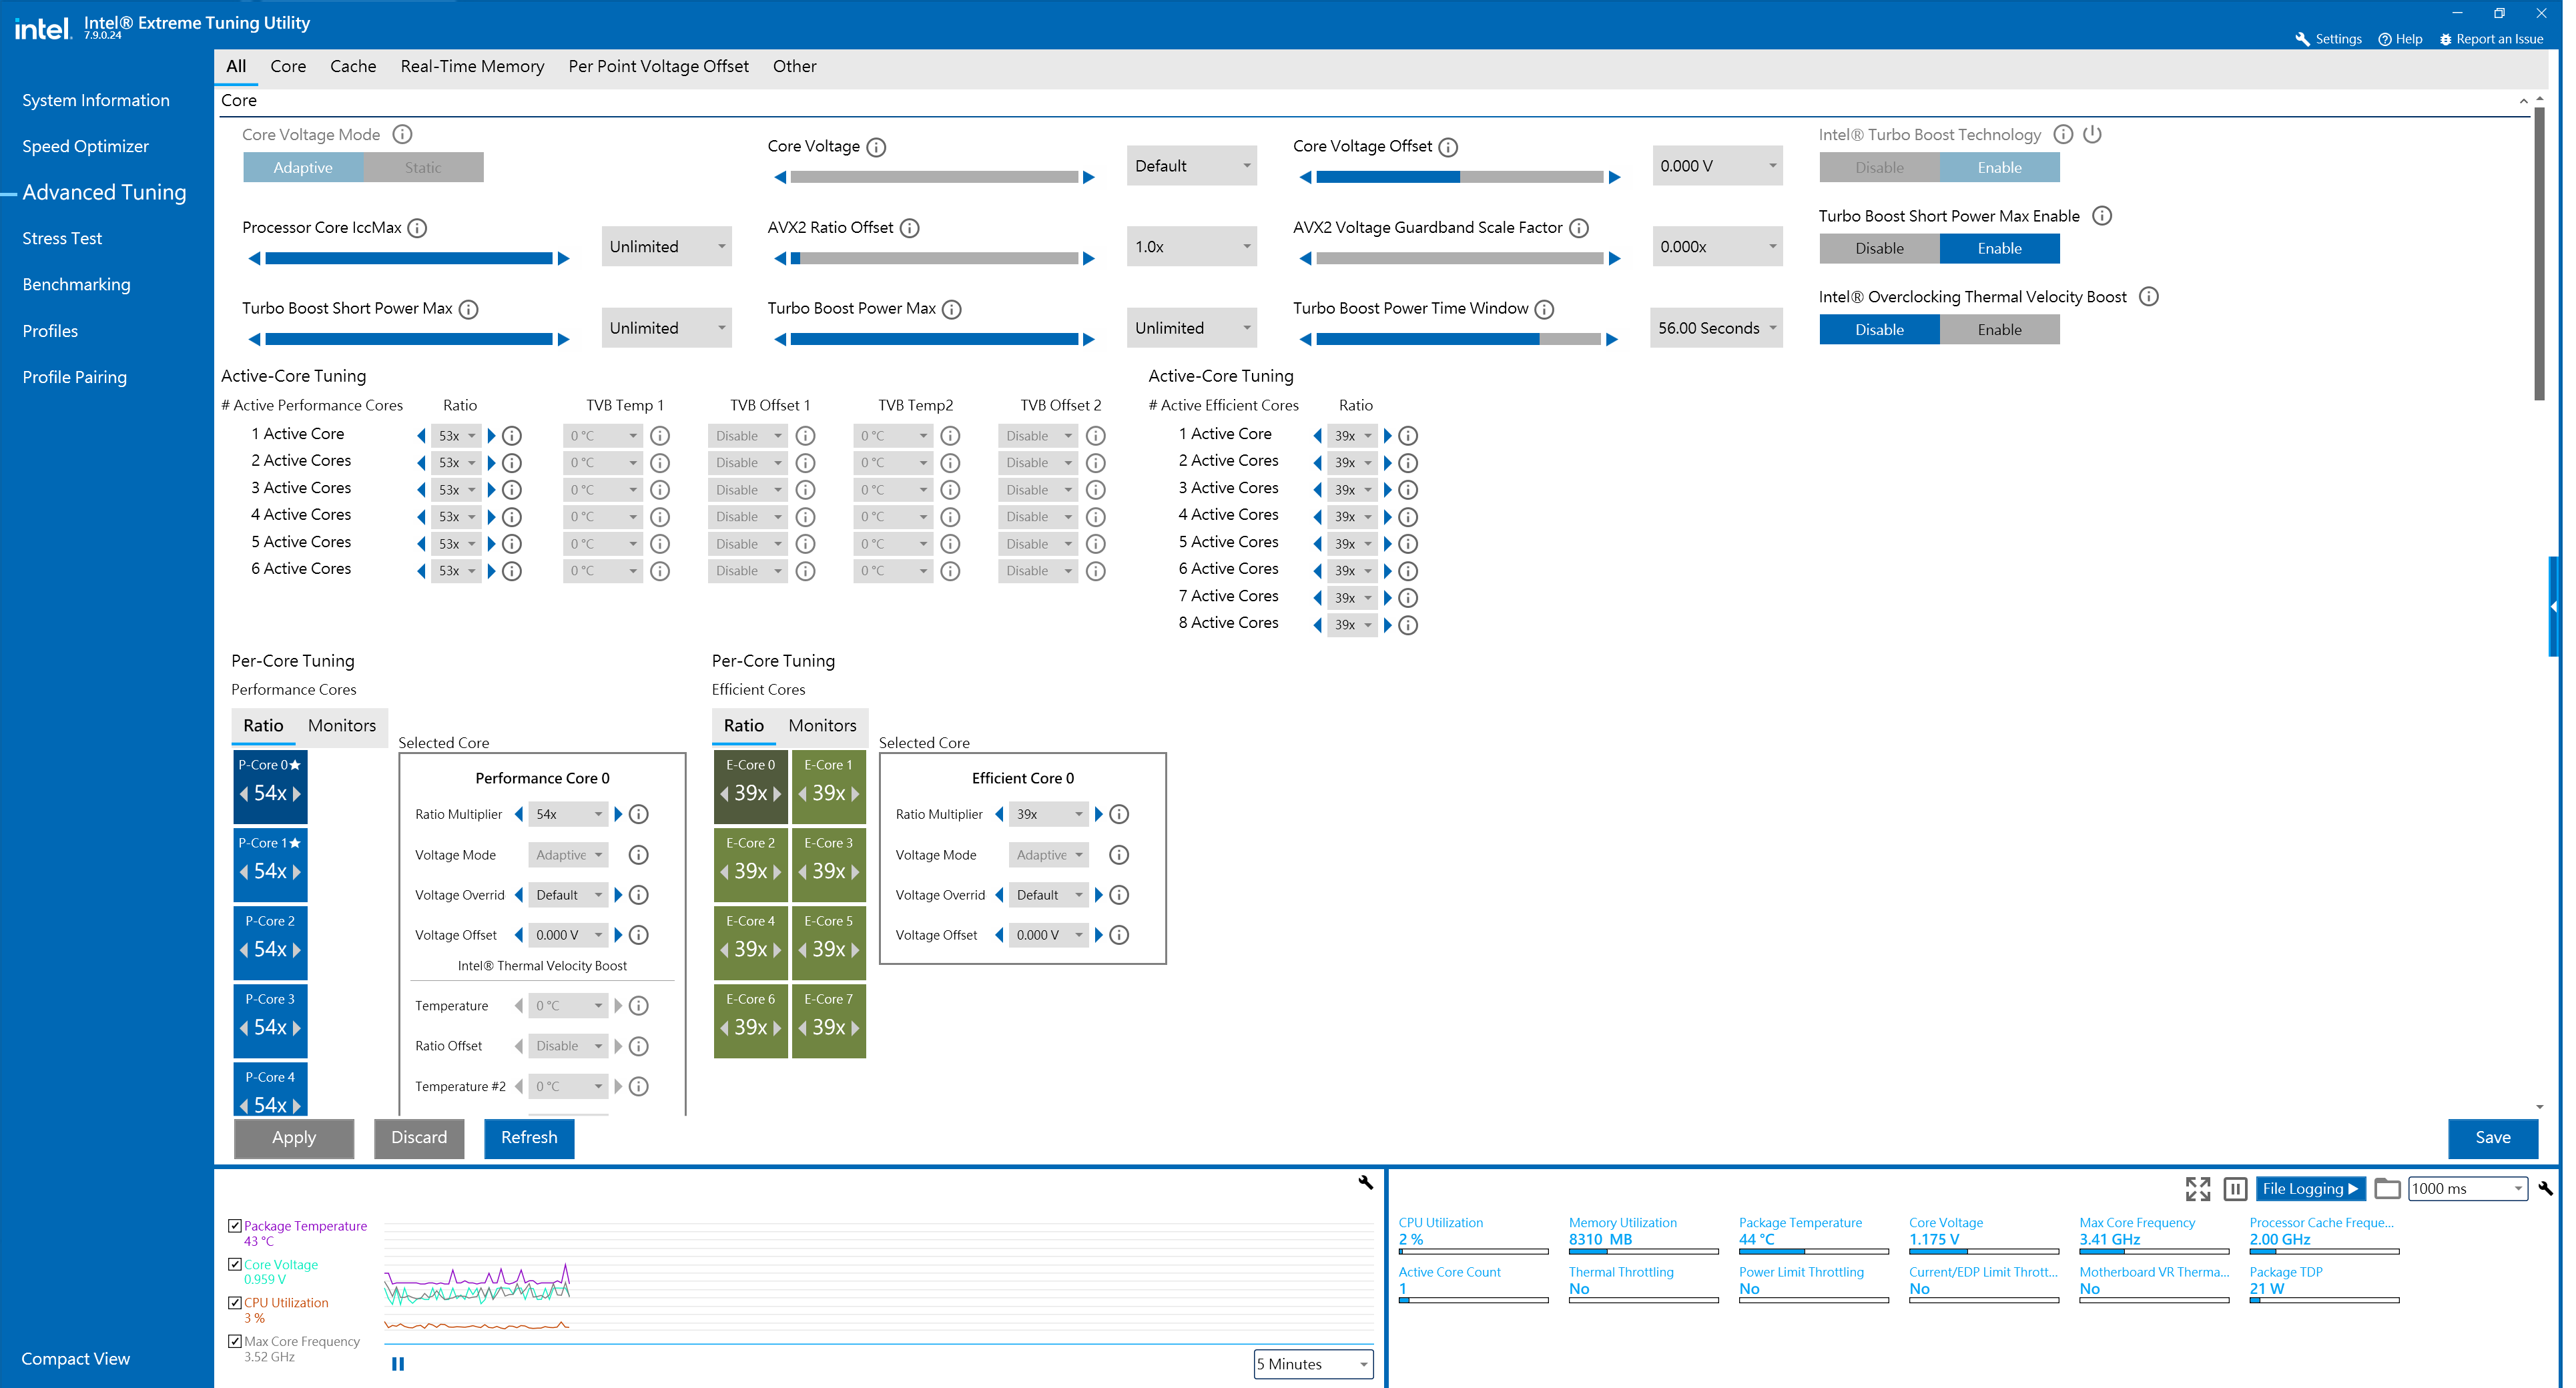Set Core Voltage Mode to Static
2576x1388 pixels.
point(423,167)
